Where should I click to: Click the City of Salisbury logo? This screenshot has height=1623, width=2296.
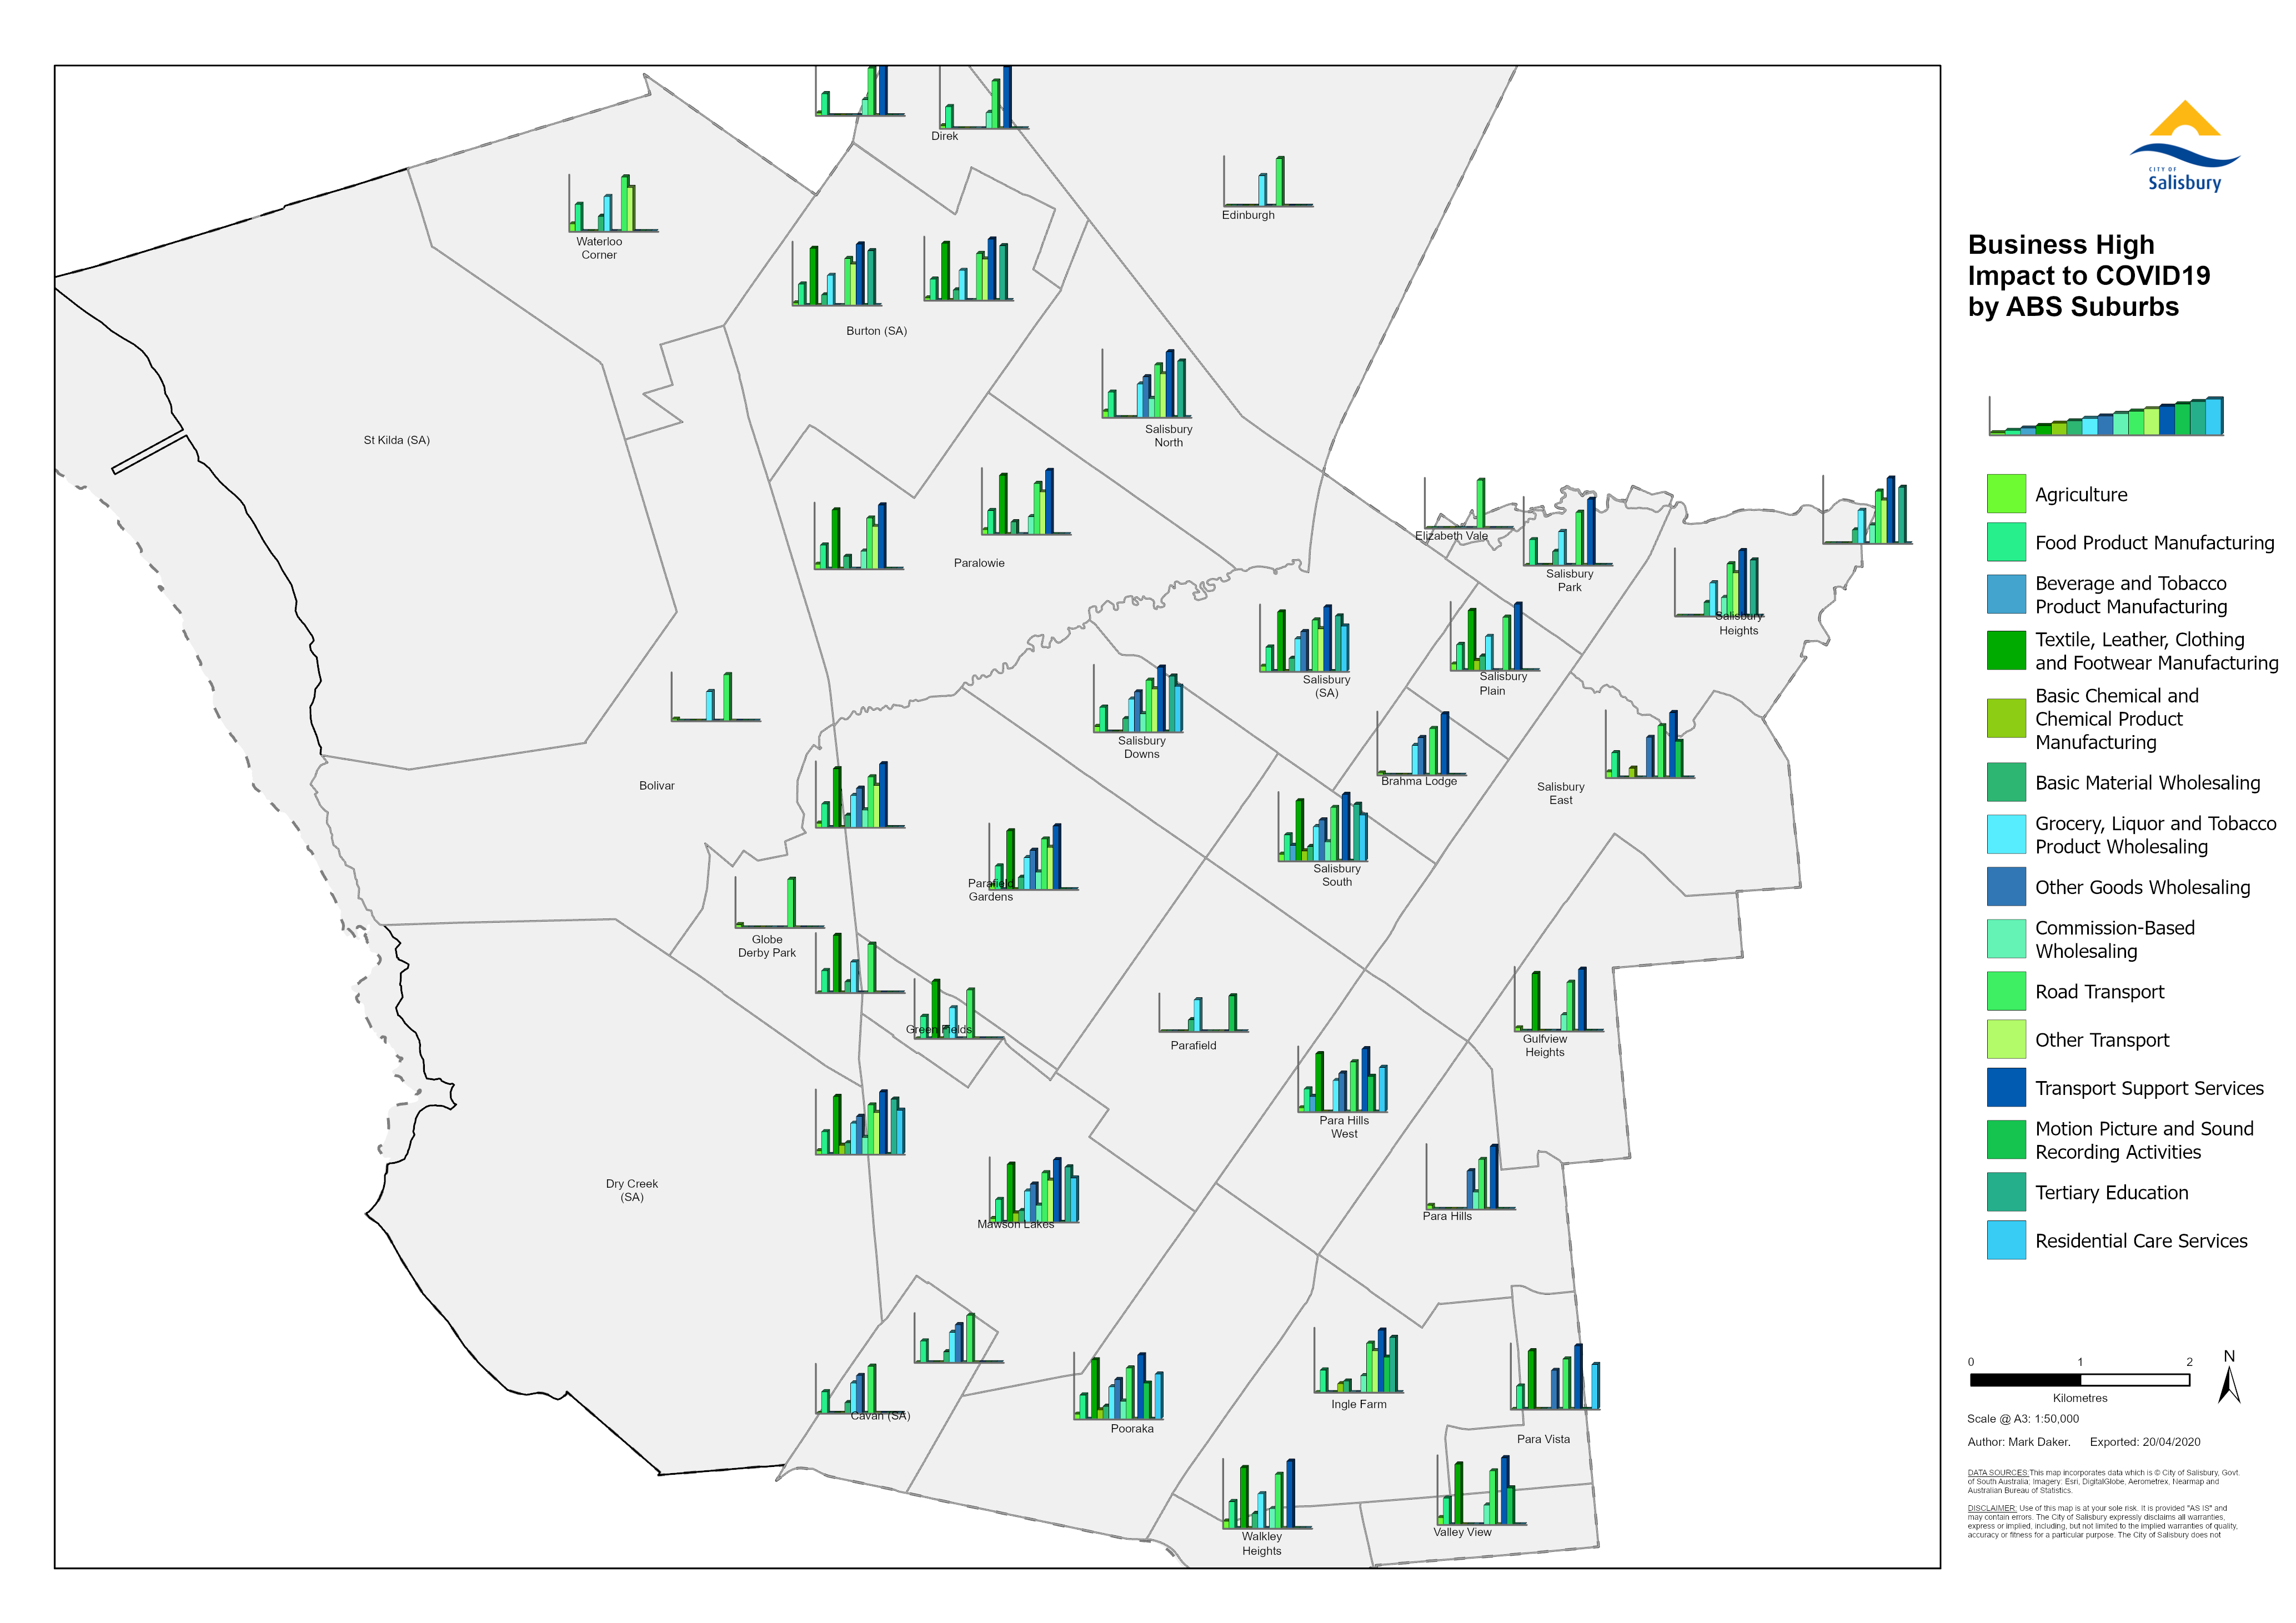tap(2184, 147)
